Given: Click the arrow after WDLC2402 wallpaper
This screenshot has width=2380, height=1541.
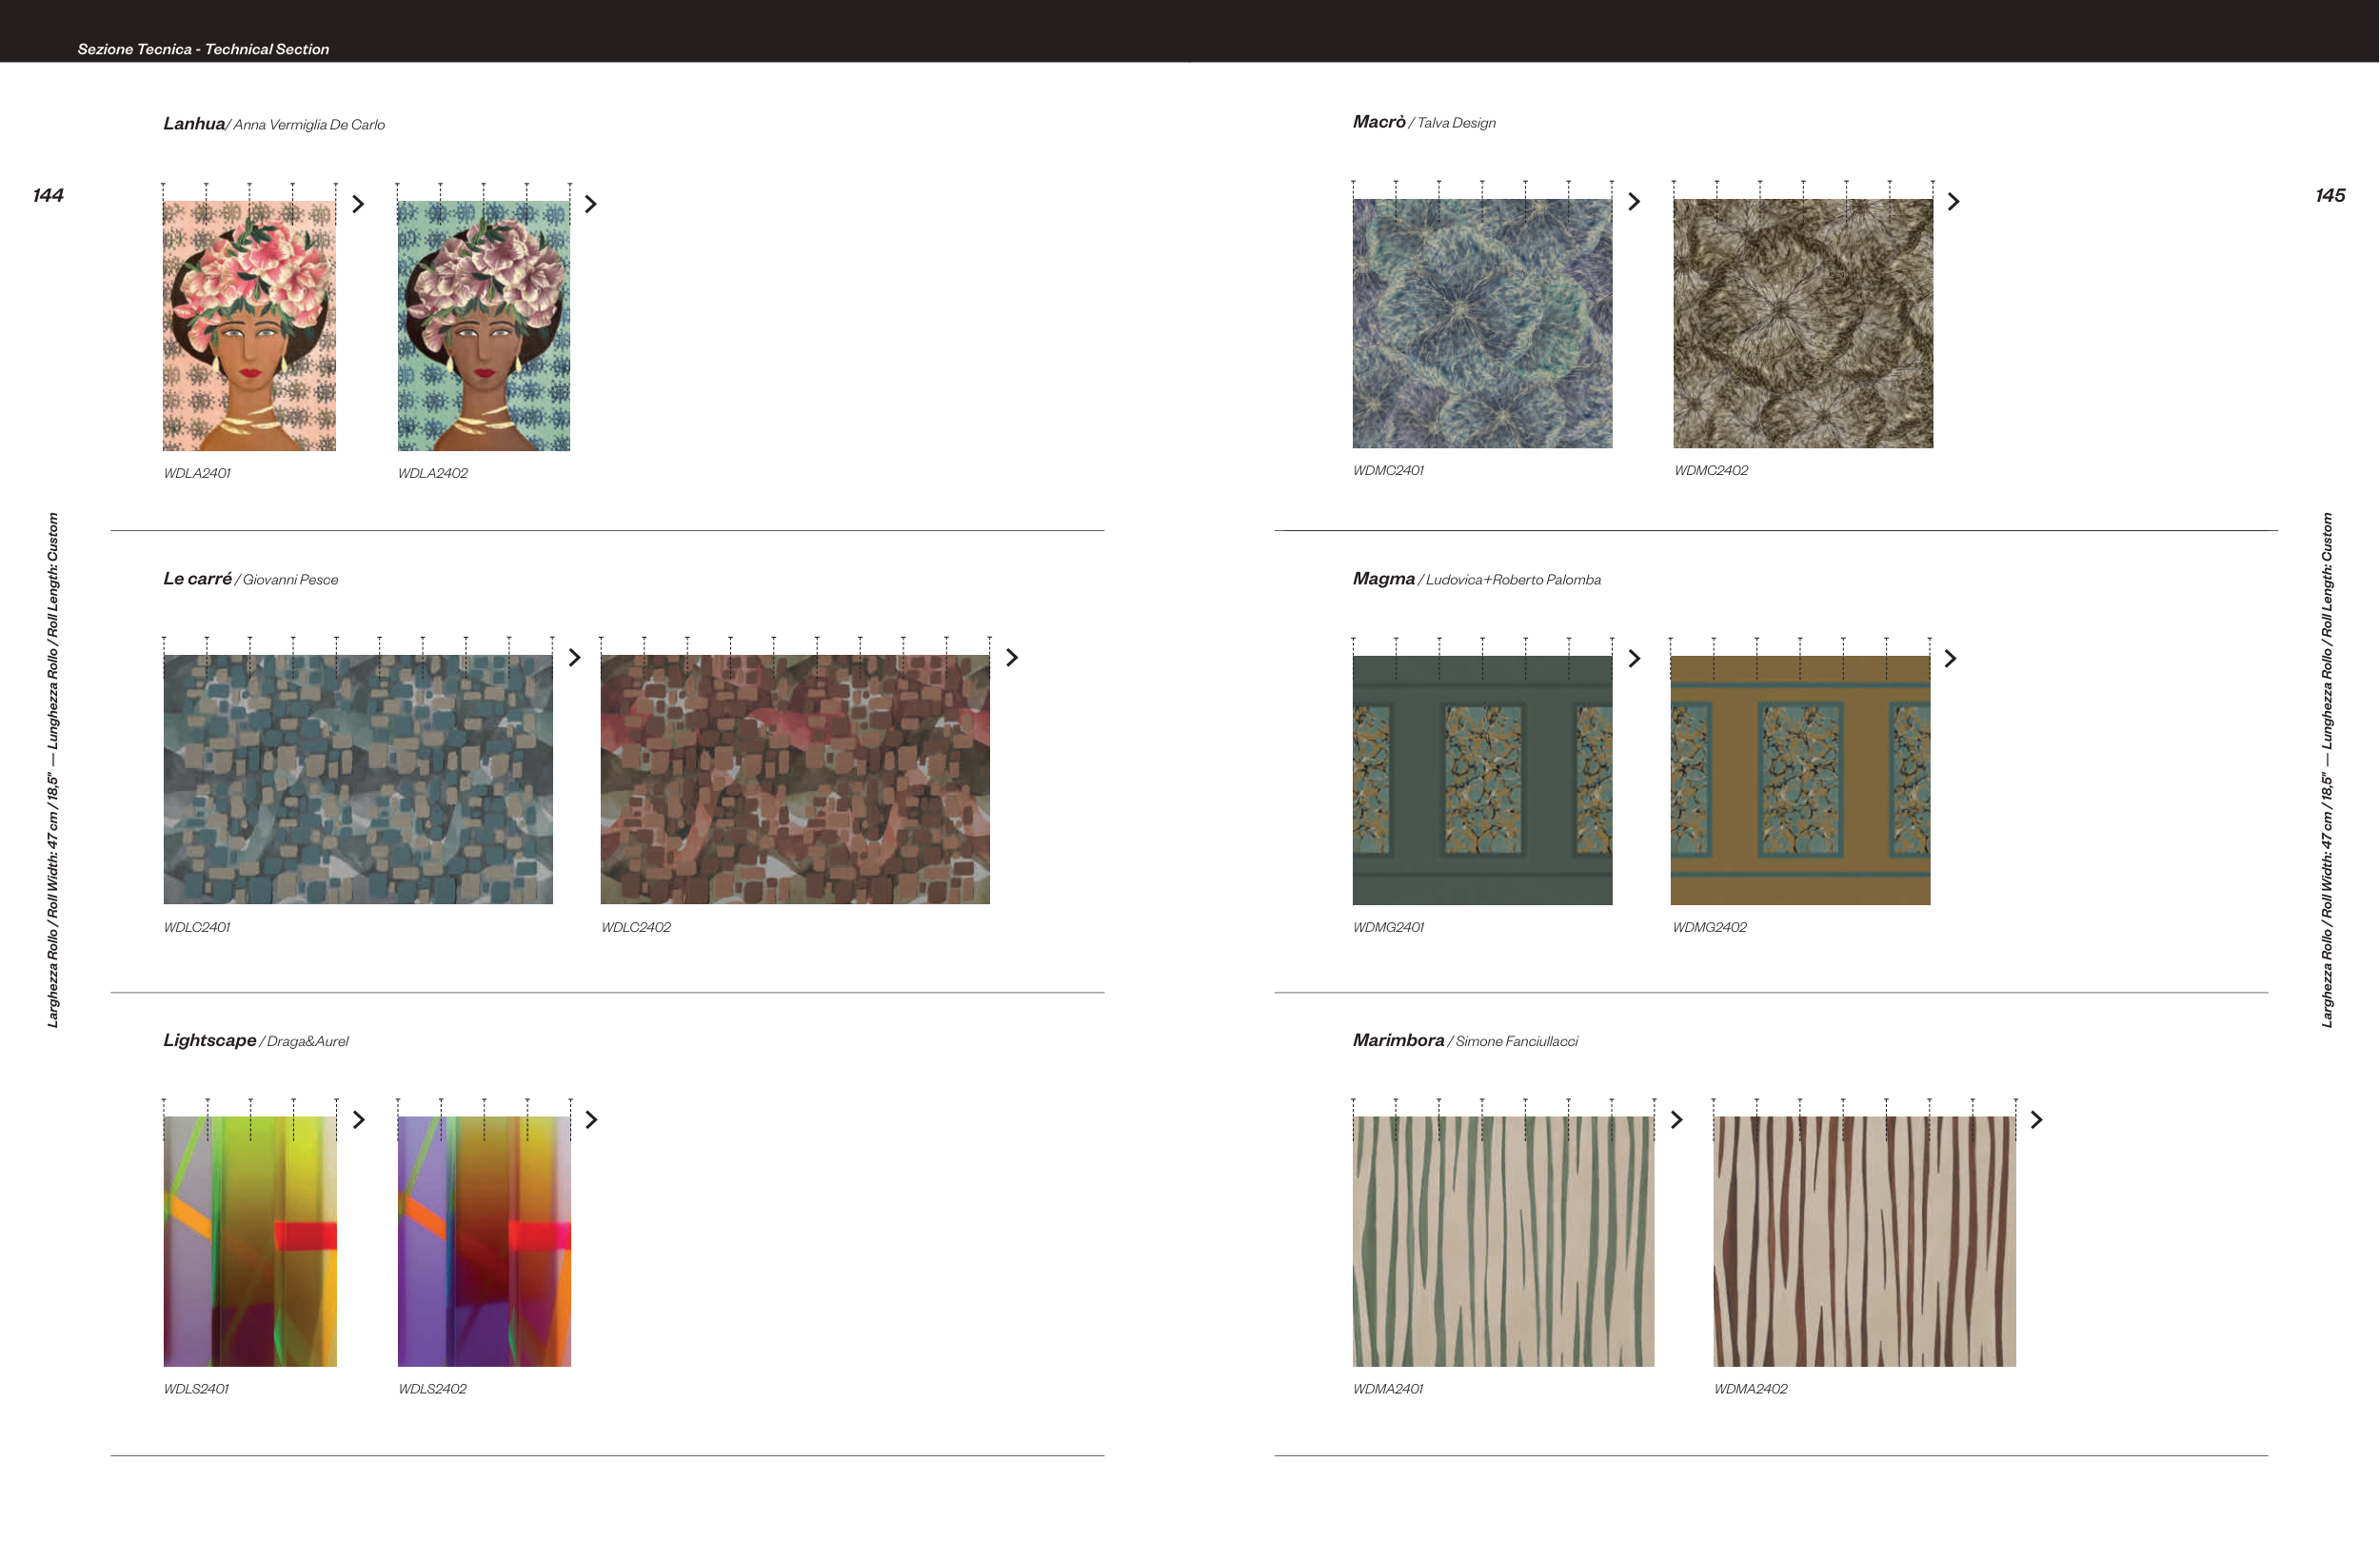Looking at the screenshot, I should [x=1012, y=658].
